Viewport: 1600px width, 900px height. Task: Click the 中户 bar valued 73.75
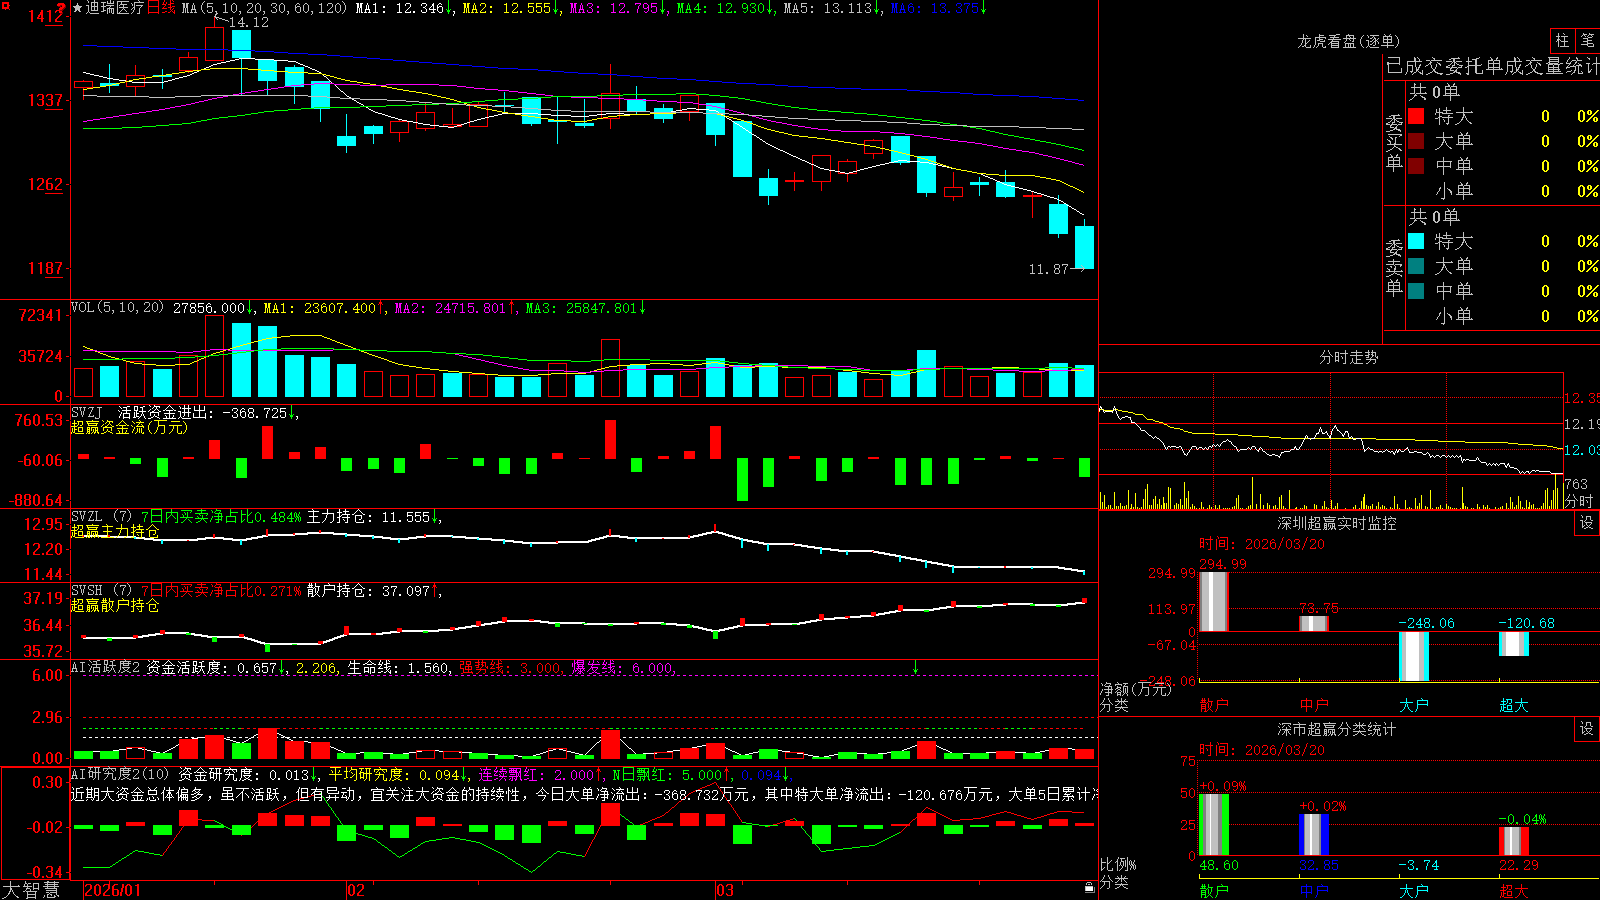point(1314,623)
